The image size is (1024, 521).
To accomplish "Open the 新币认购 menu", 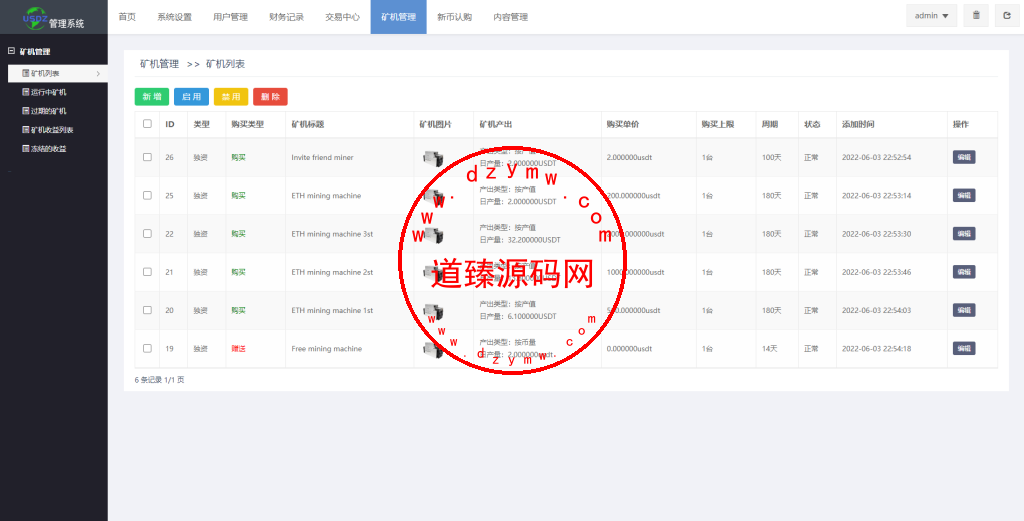I will point(455,17).
